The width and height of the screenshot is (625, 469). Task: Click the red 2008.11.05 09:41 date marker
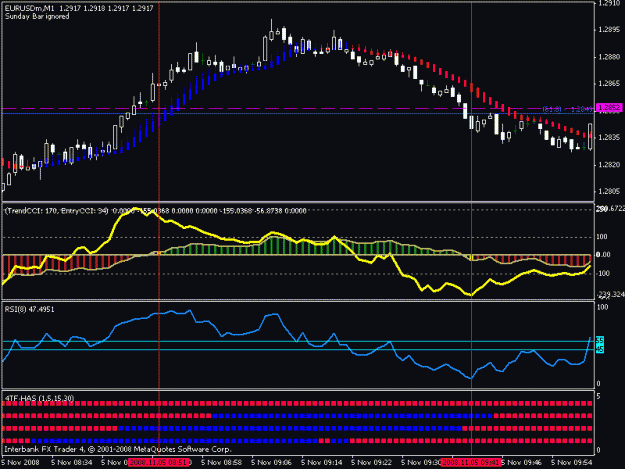471,463
